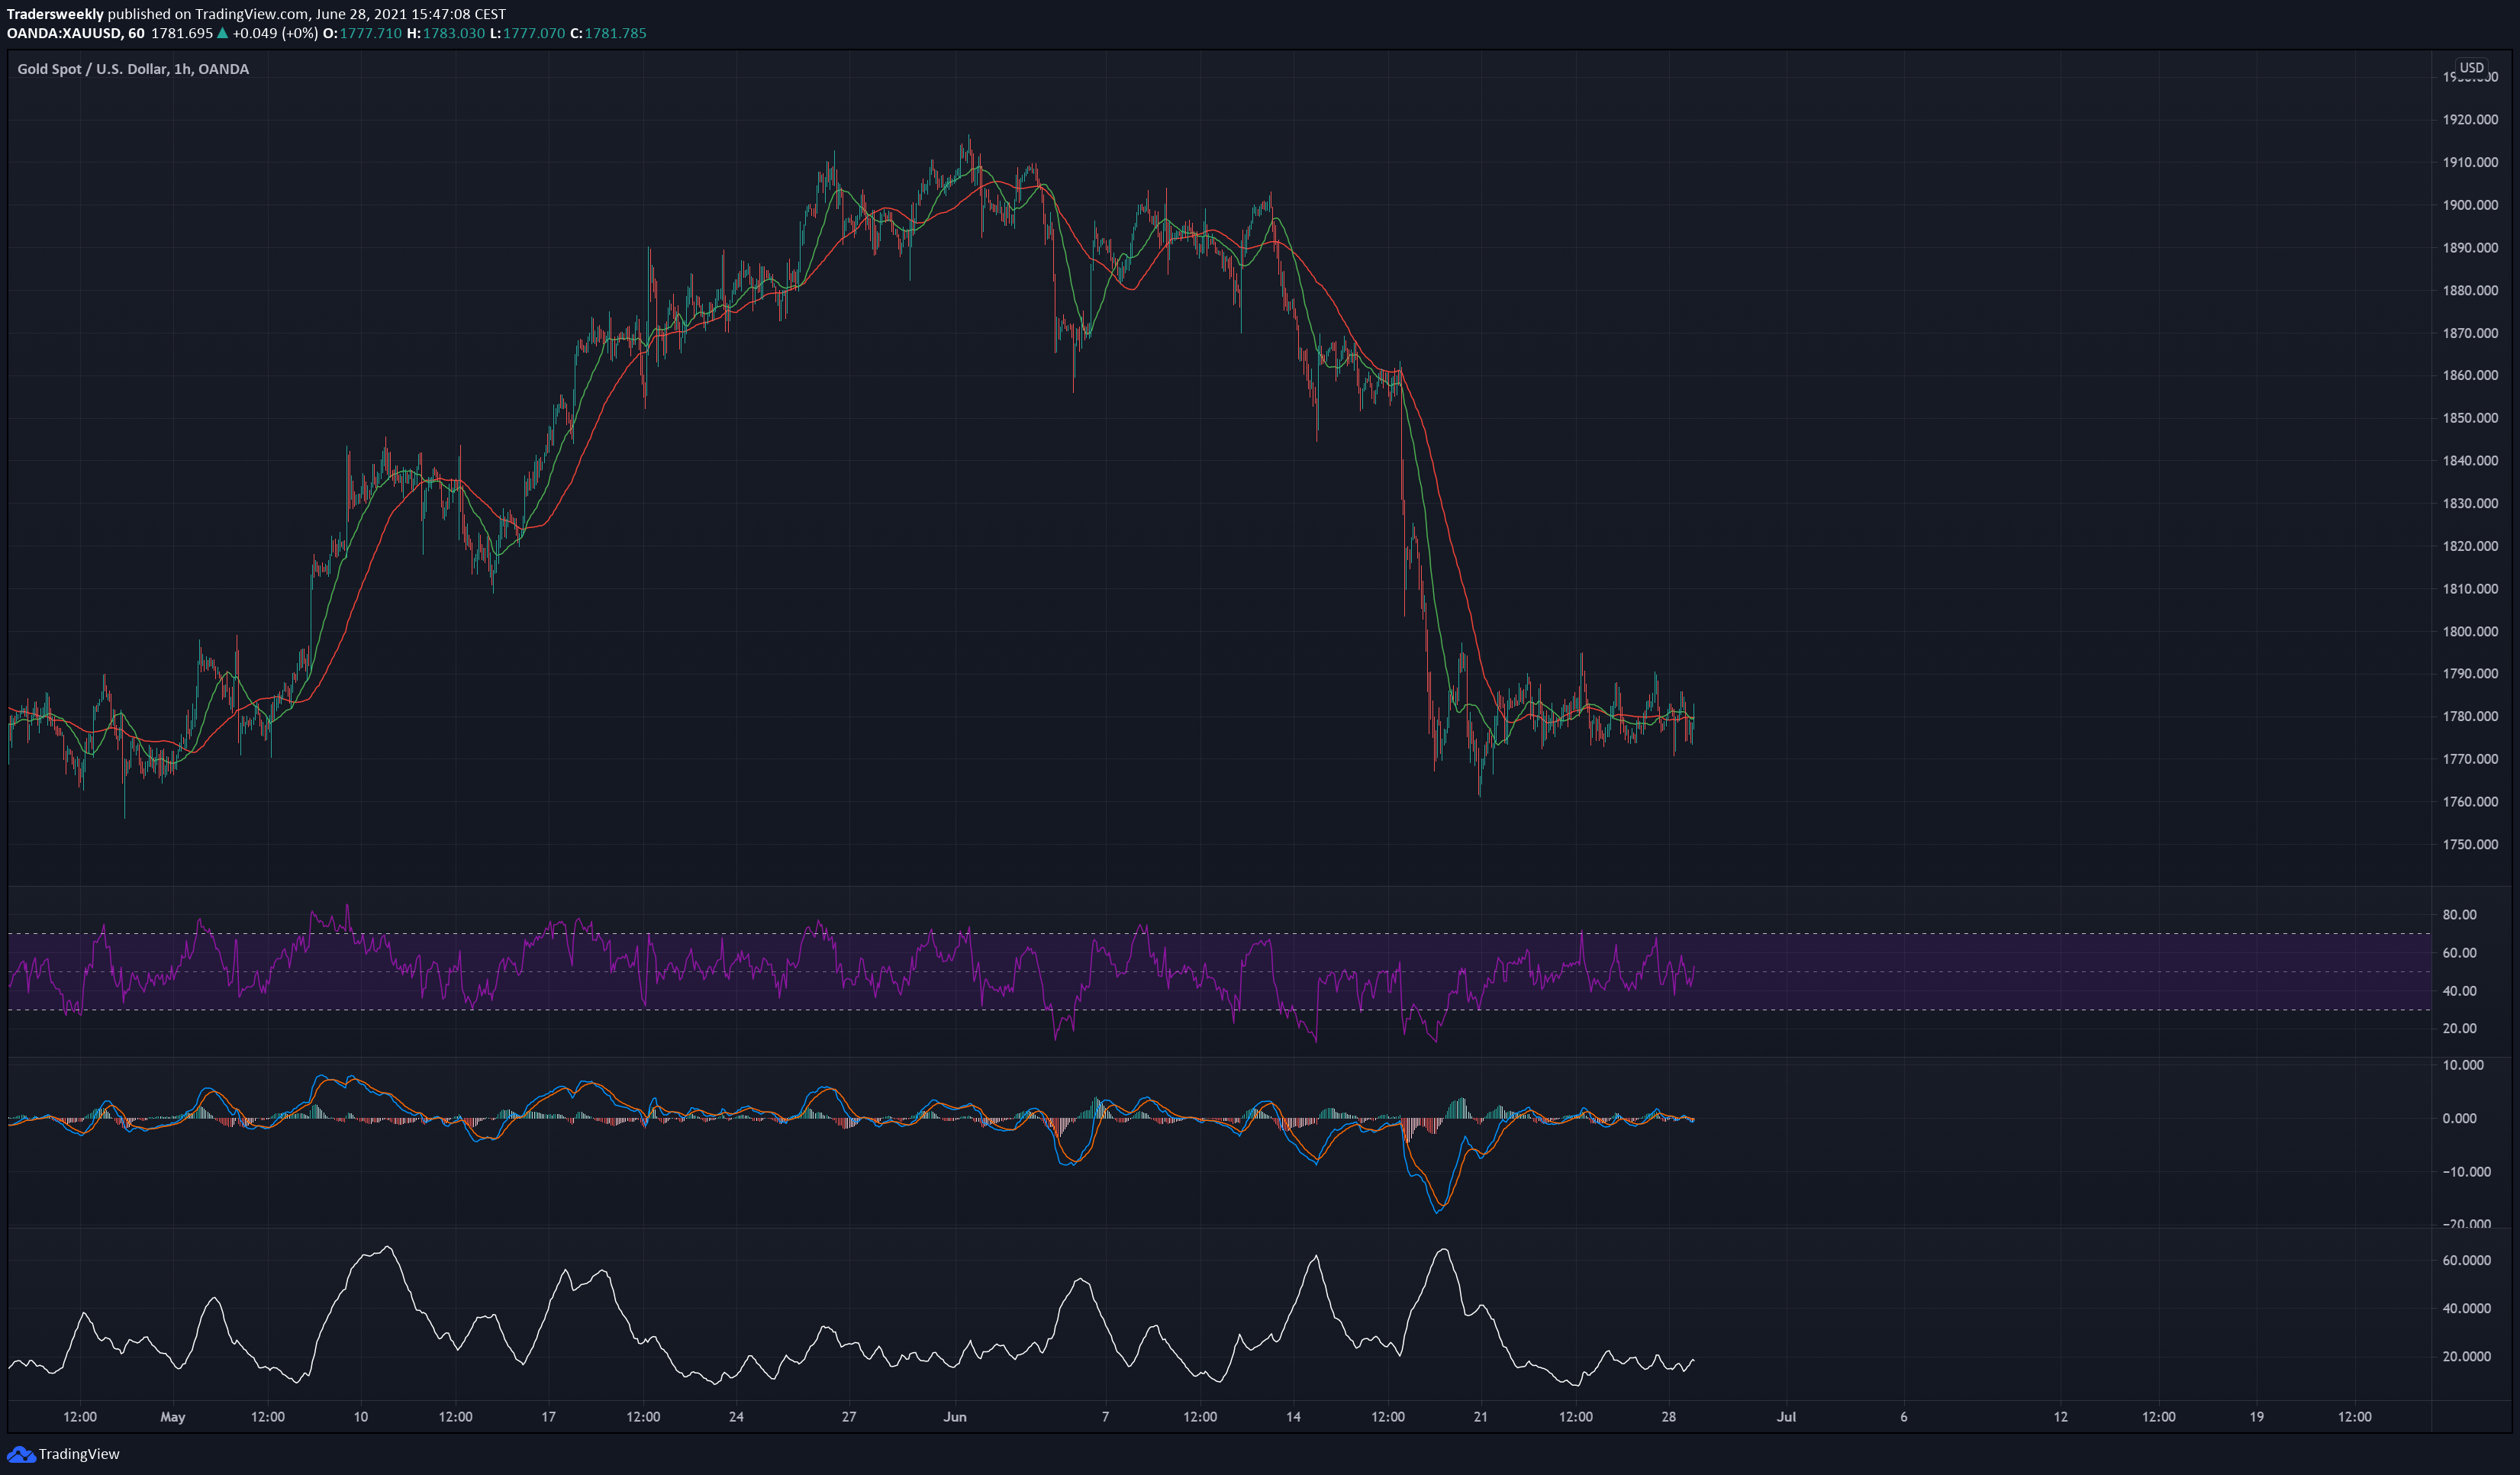Select the last price 1781.695 in header

(x=182, y=33)
